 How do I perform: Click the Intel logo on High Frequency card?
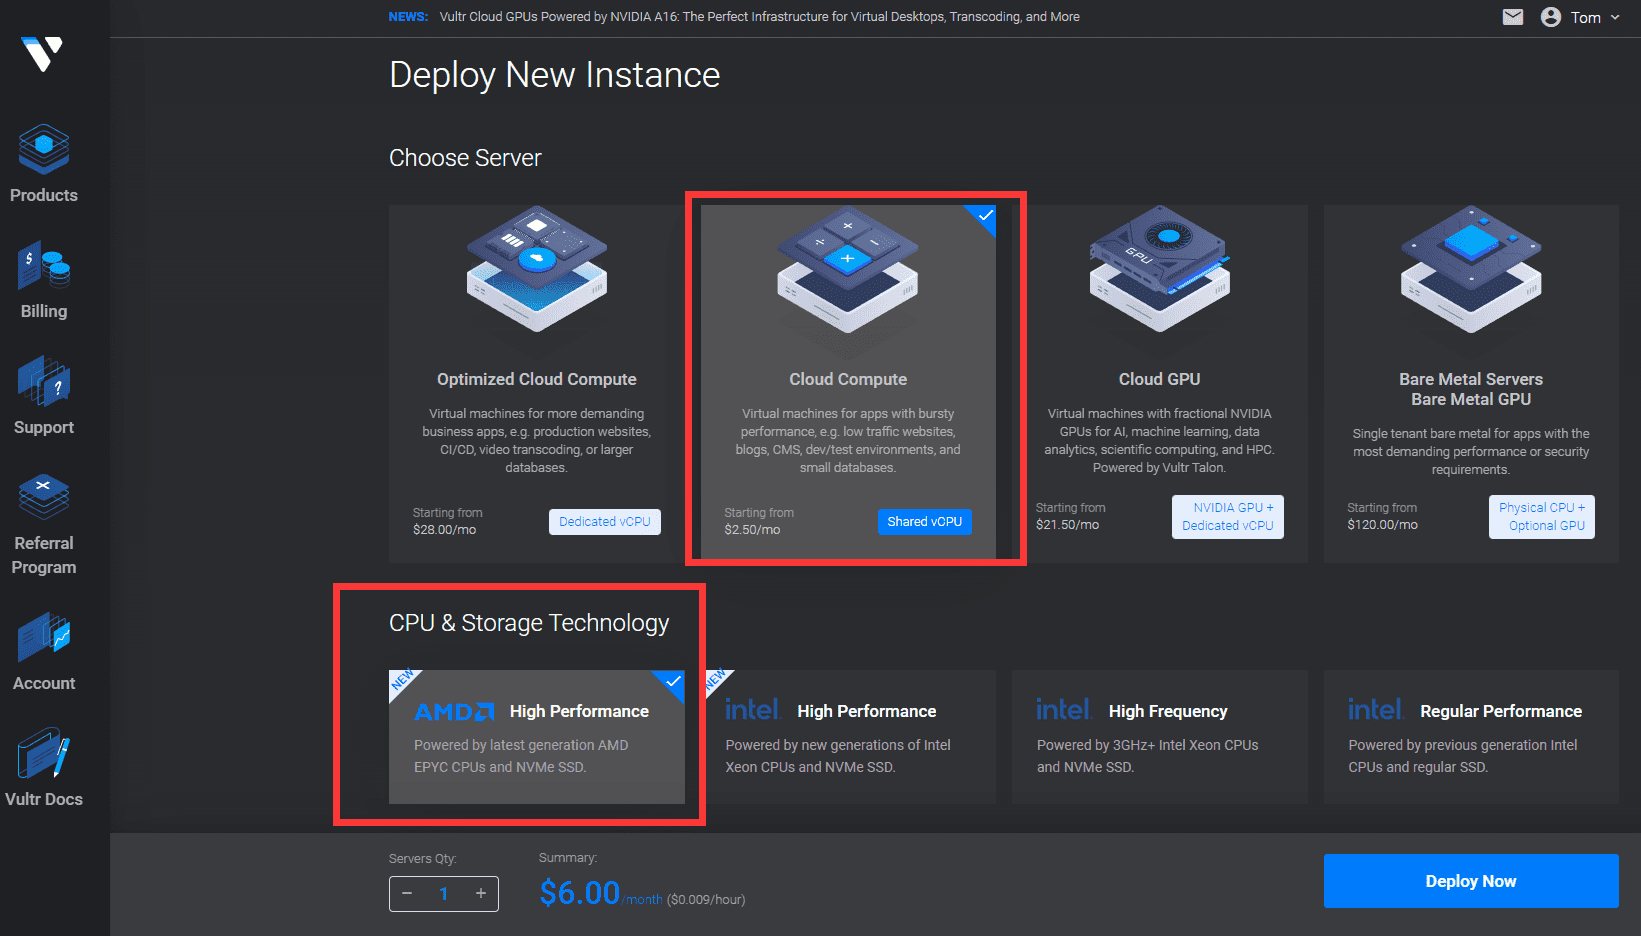pos(1064,709)
